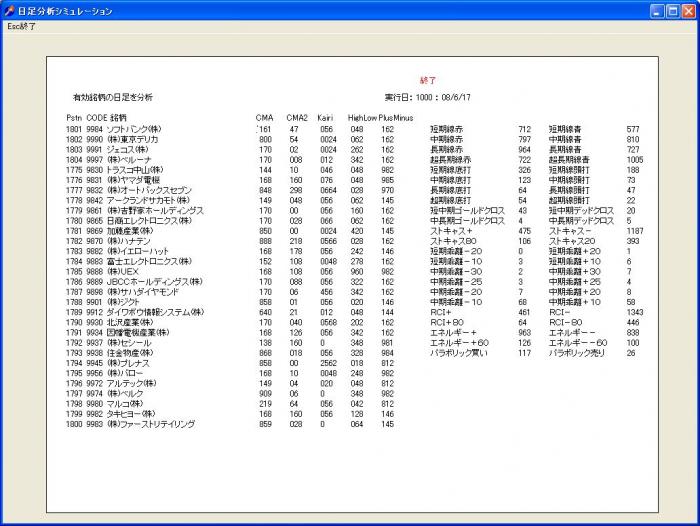Click the 超長期線赤 statistic label
This screenshot has width=700, height=526.
coord(450,160)
